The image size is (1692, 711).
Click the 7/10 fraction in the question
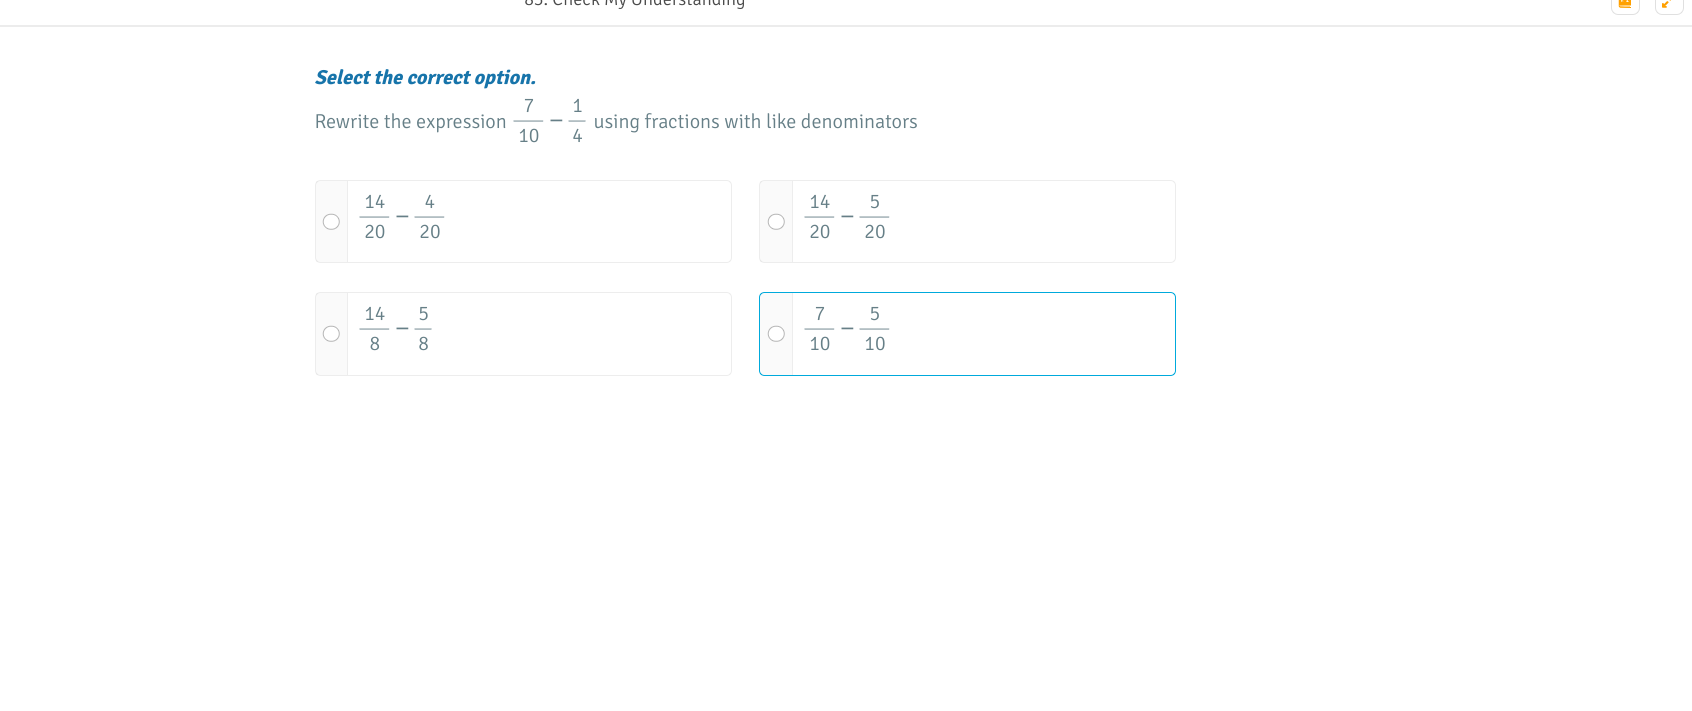point(529,121)
